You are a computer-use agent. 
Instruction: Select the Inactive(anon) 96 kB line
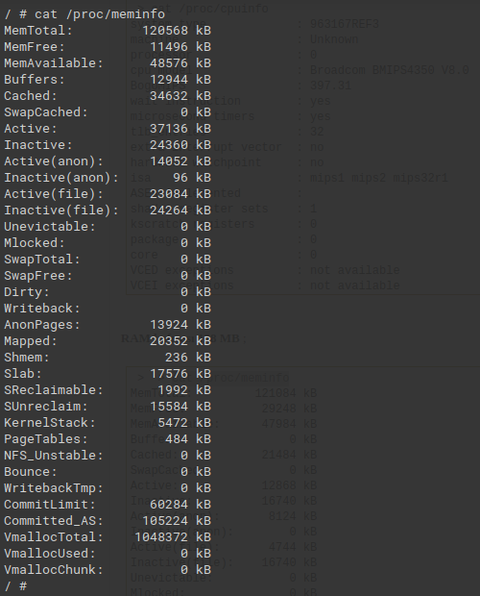coord(108,178)
